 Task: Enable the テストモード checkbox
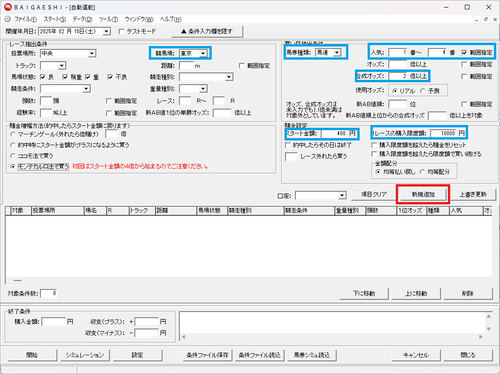[122, 31]
